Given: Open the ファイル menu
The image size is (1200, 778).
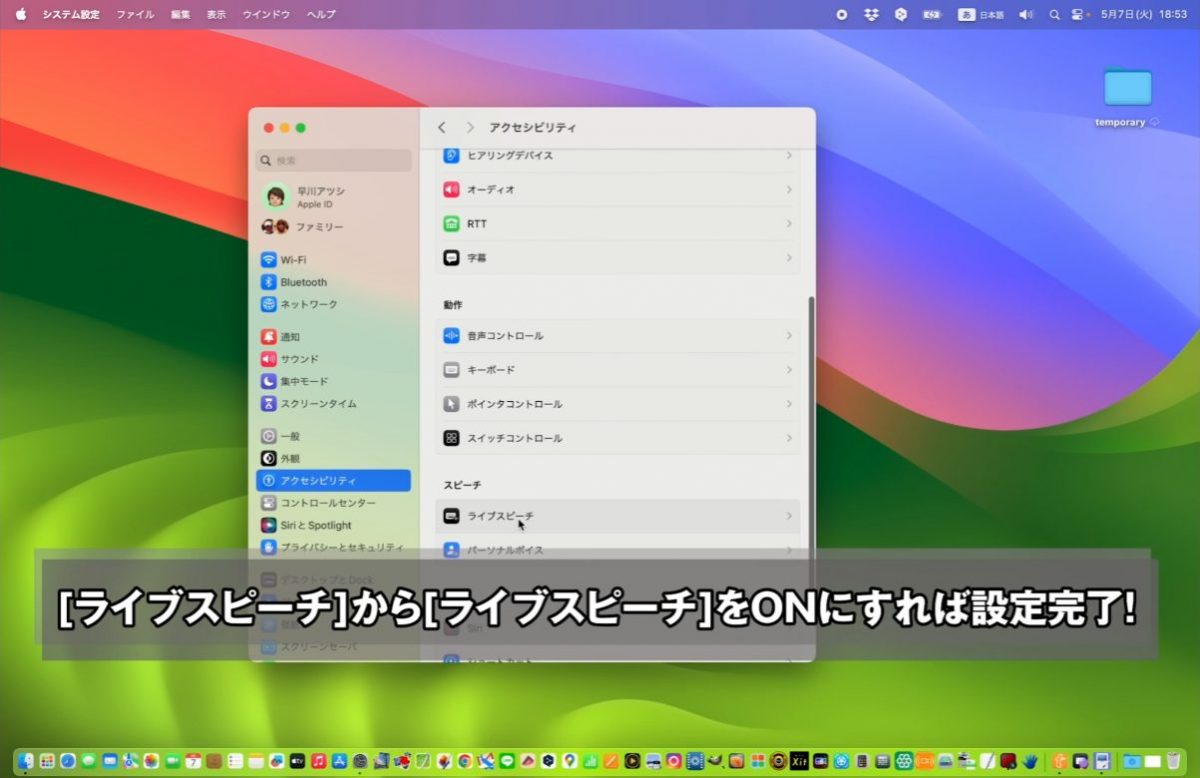Looking at the screenshot, I should [135, 15].
